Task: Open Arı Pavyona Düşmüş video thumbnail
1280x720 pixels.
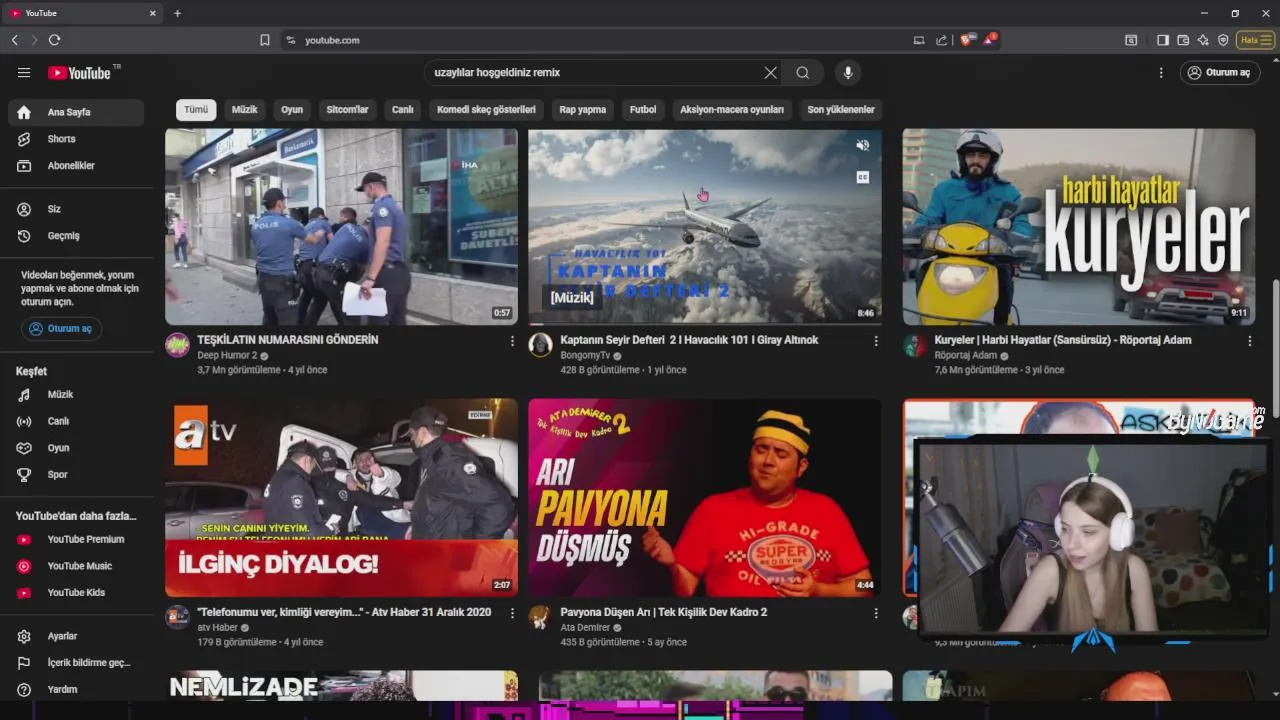Action: click(x=705, y=498)
